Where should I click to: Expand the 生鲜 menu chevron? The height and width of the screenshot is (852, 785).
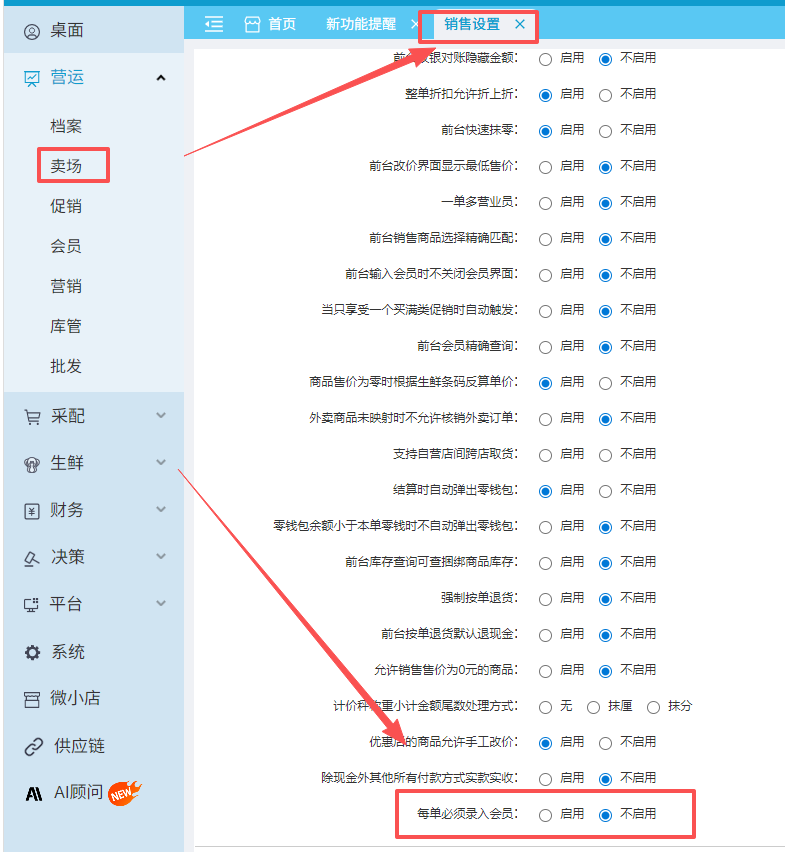tap(161, 462)
